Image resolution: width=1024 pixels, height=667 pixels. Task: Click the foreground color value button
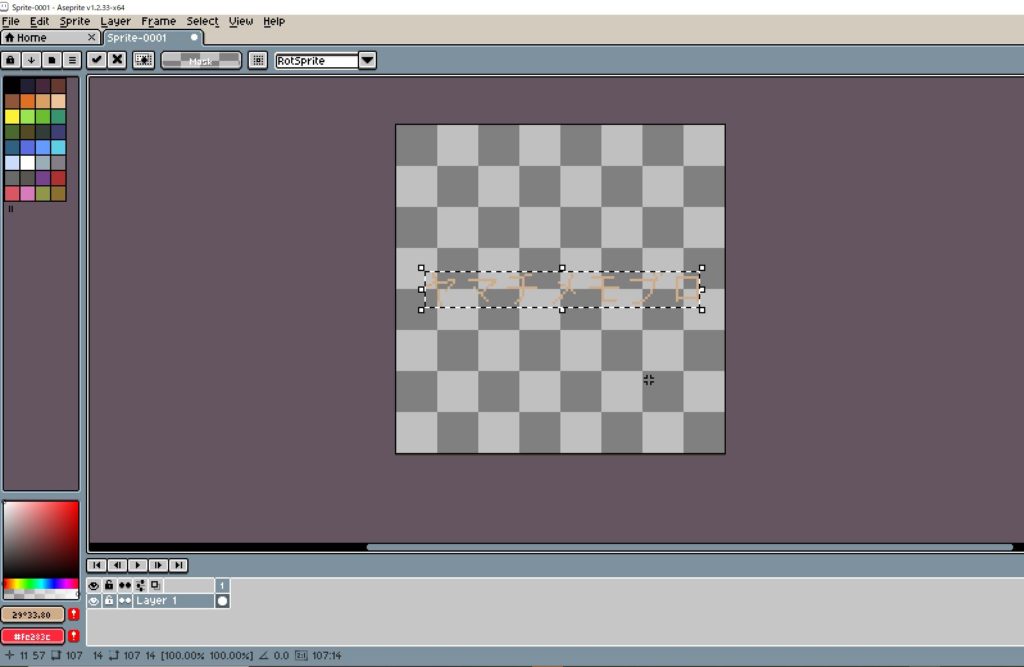coord(33,614)
